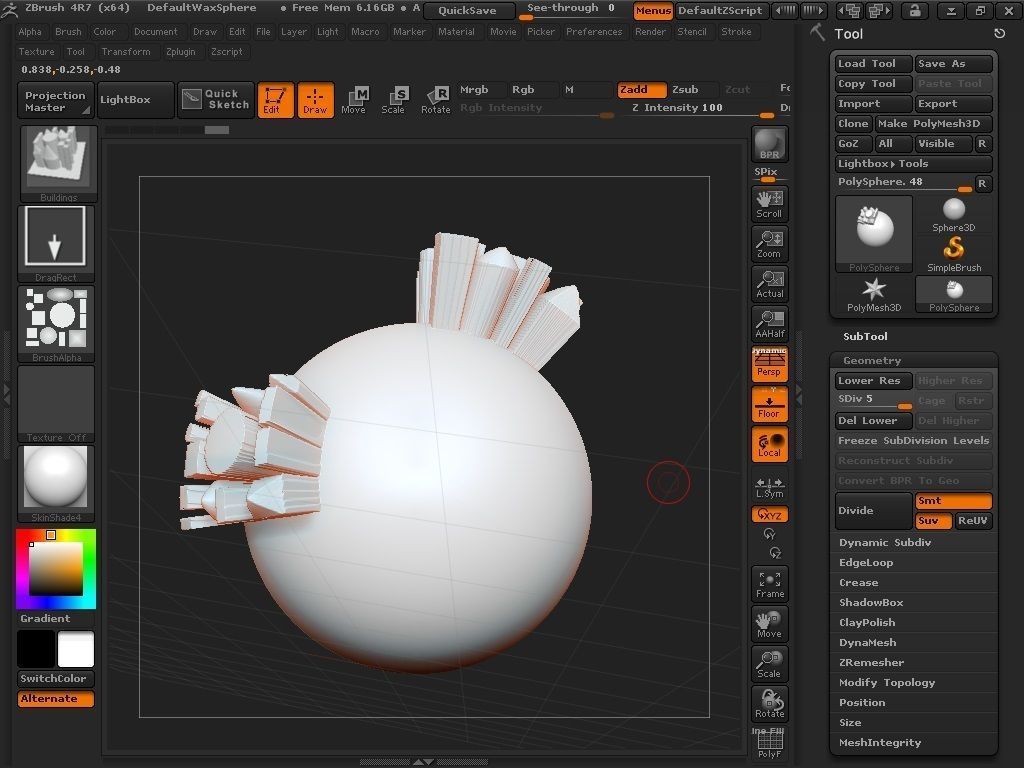Image resolution: width=1024 pixels, height=768 pixels.
Task: Toggle Zsub mode
Action: point(693,89)
